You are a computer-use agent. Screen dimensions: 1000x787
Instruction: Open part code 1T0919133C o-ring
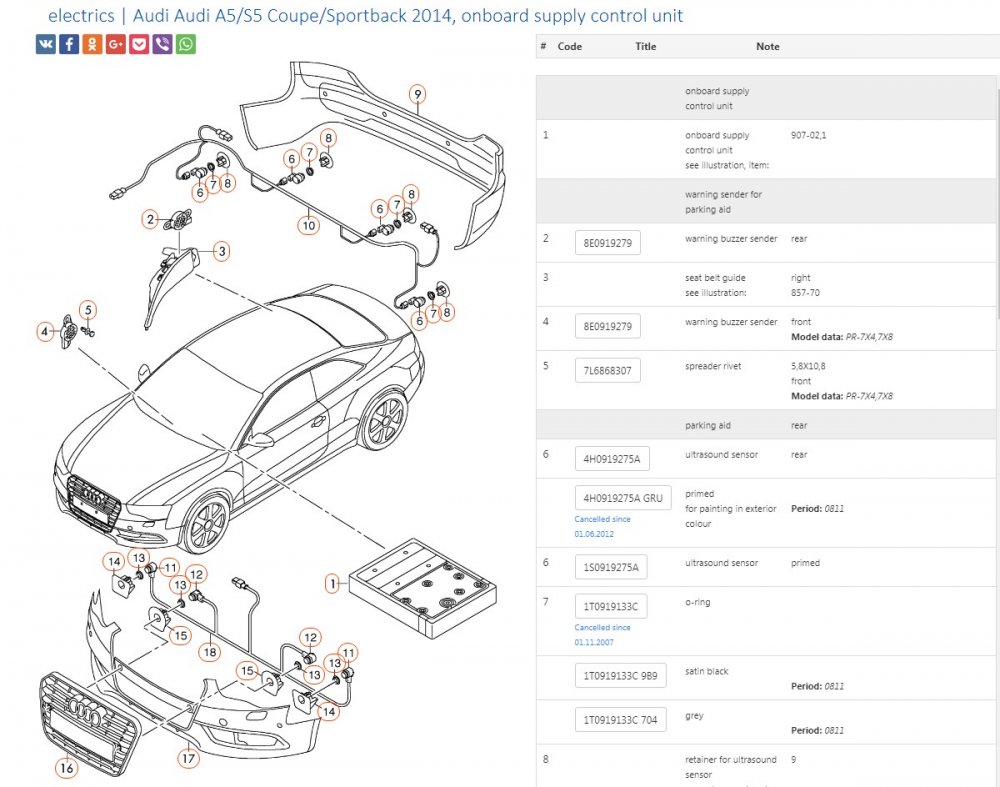(611, 607)
